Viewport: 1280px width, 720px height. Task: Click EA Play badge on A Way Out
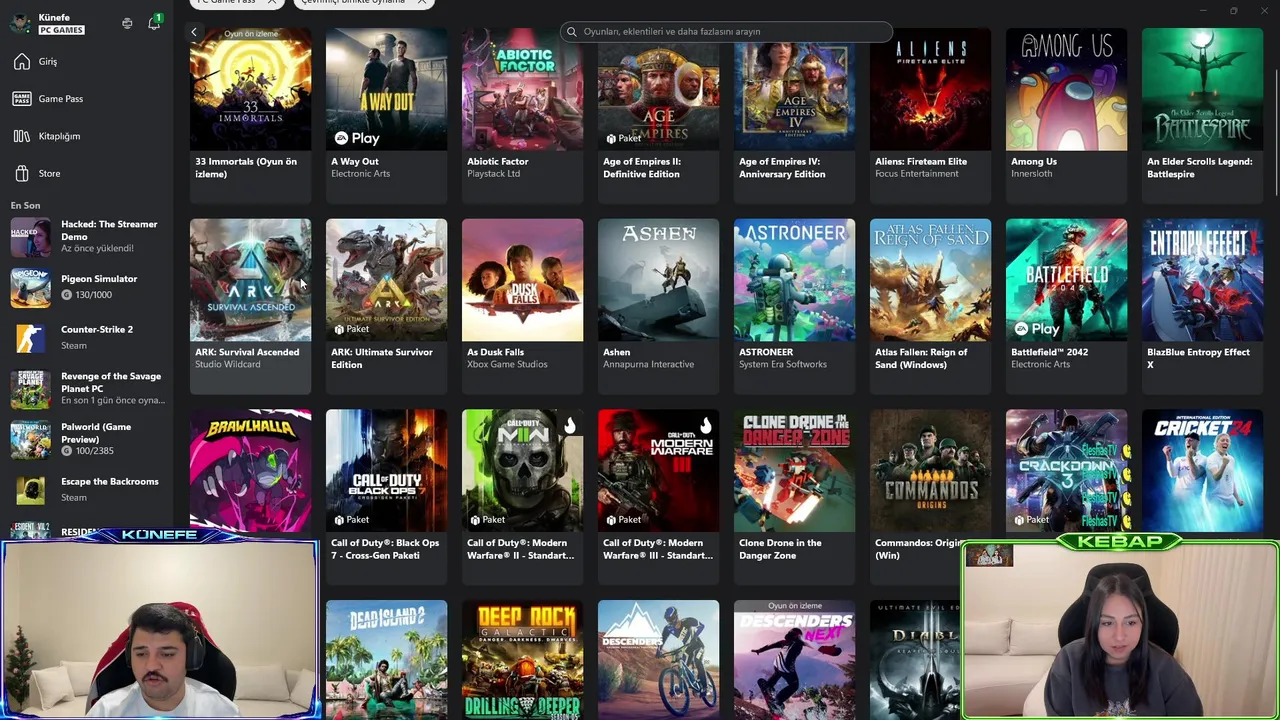tap(357, 138)
